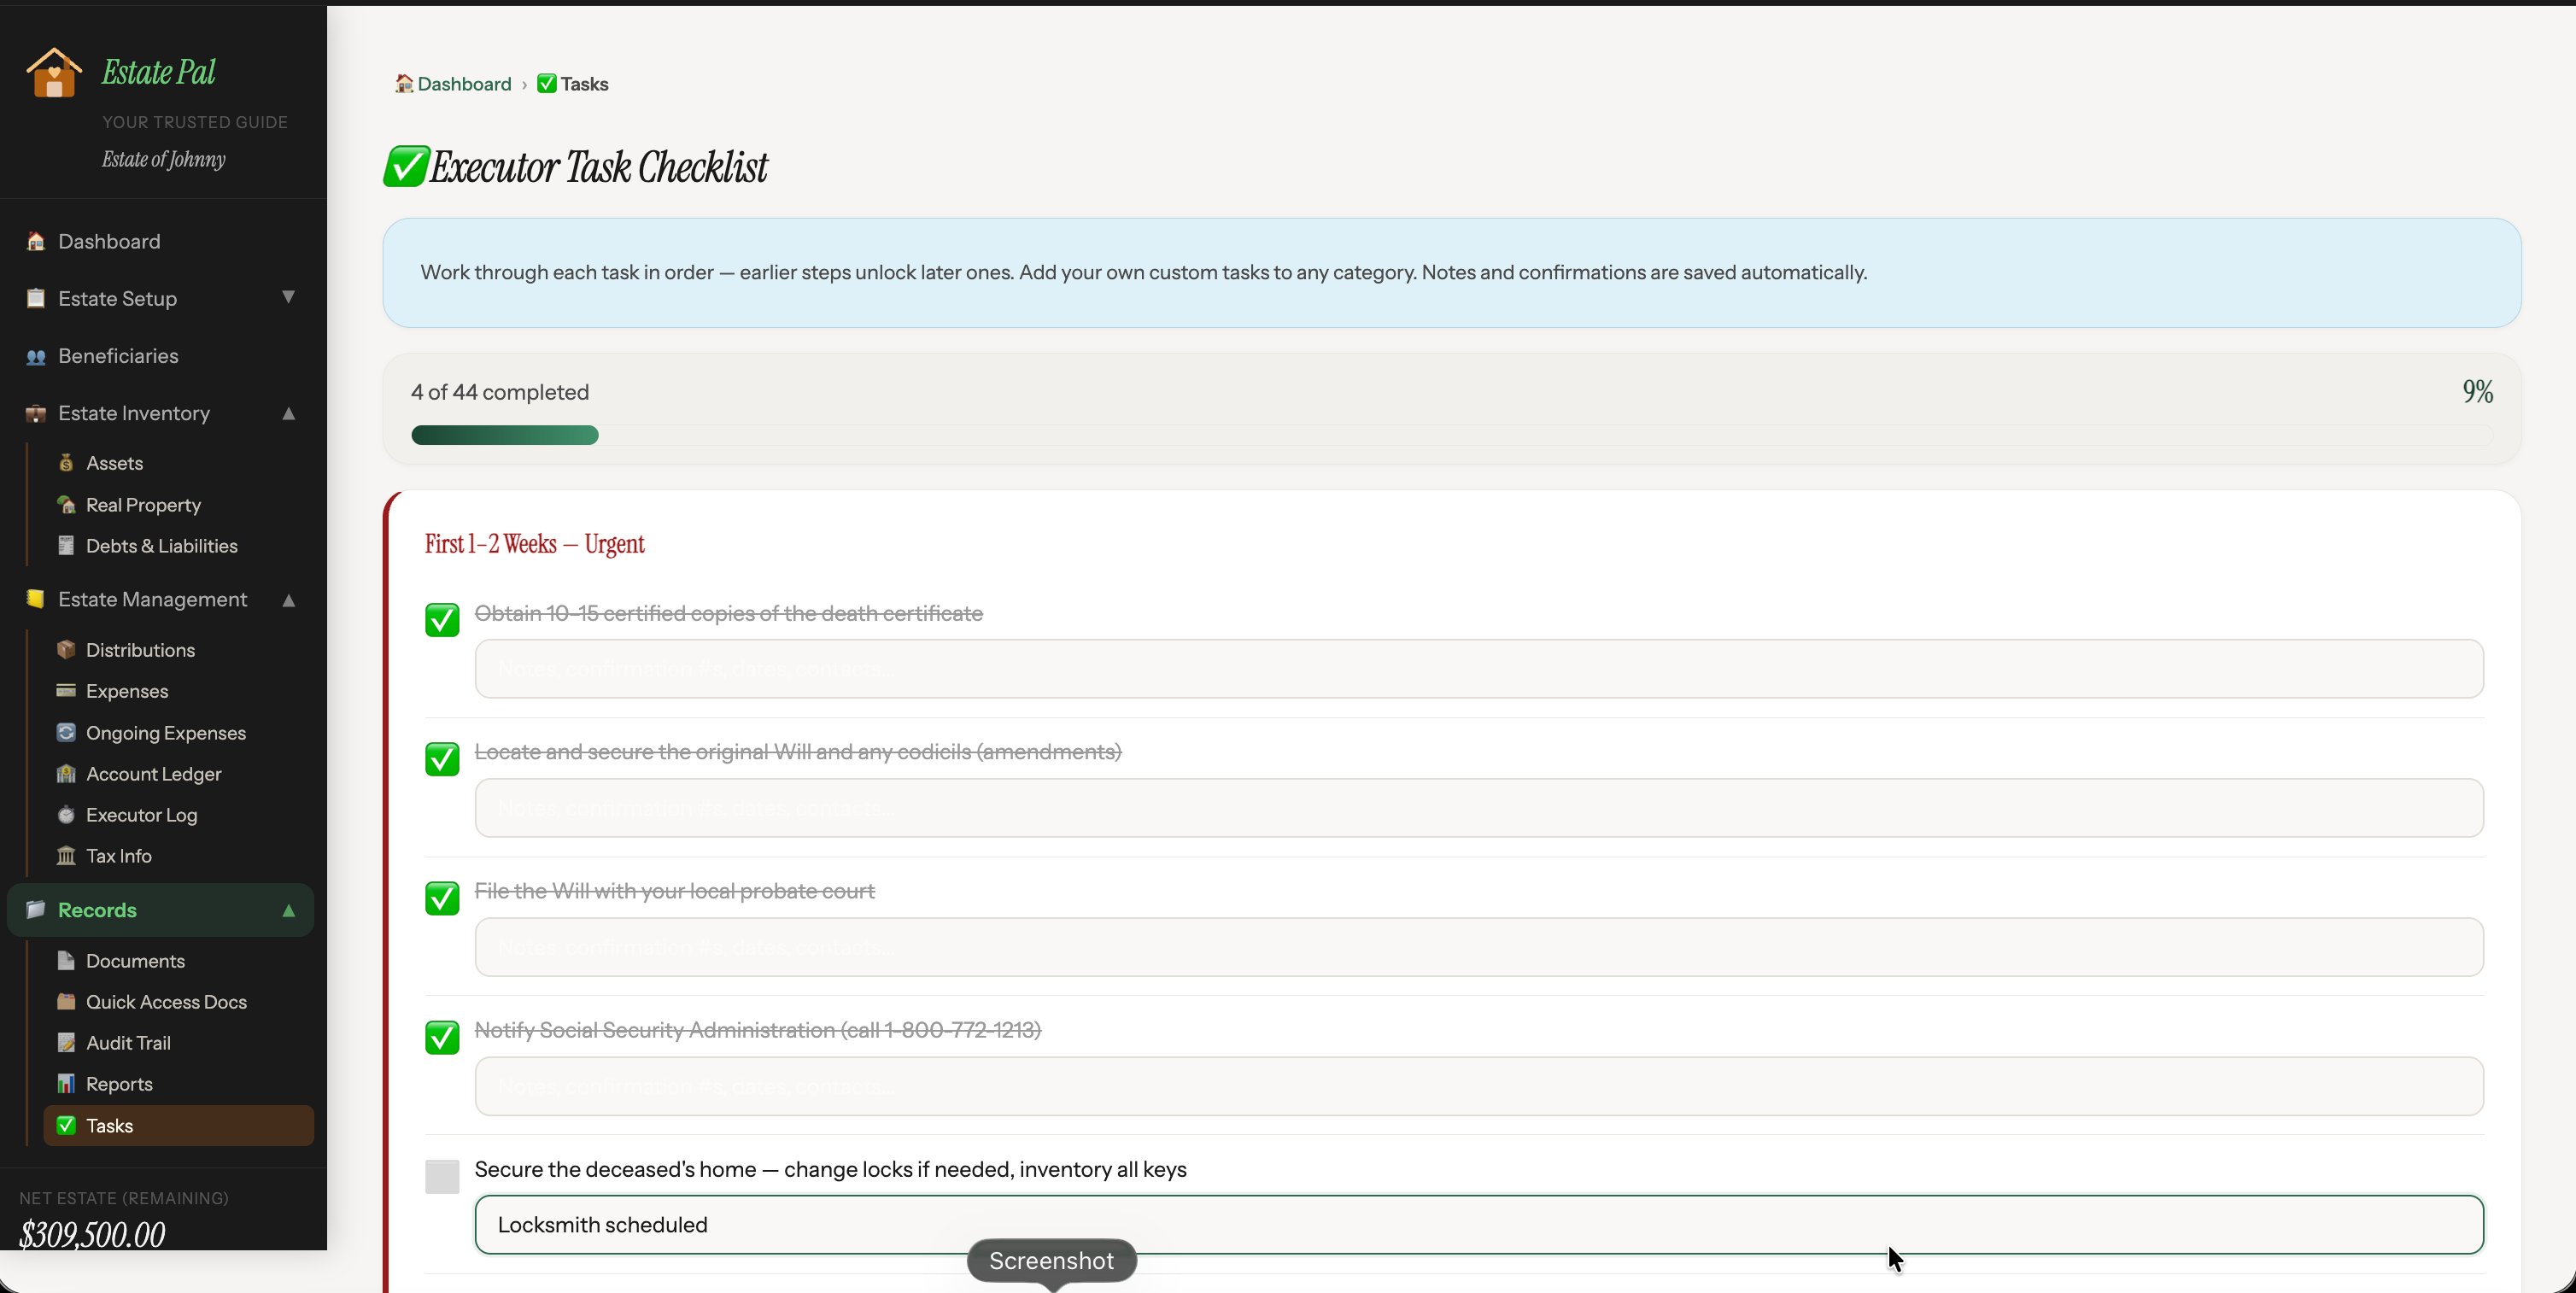Click the 4 of 44 completed text

pos(499,392)
